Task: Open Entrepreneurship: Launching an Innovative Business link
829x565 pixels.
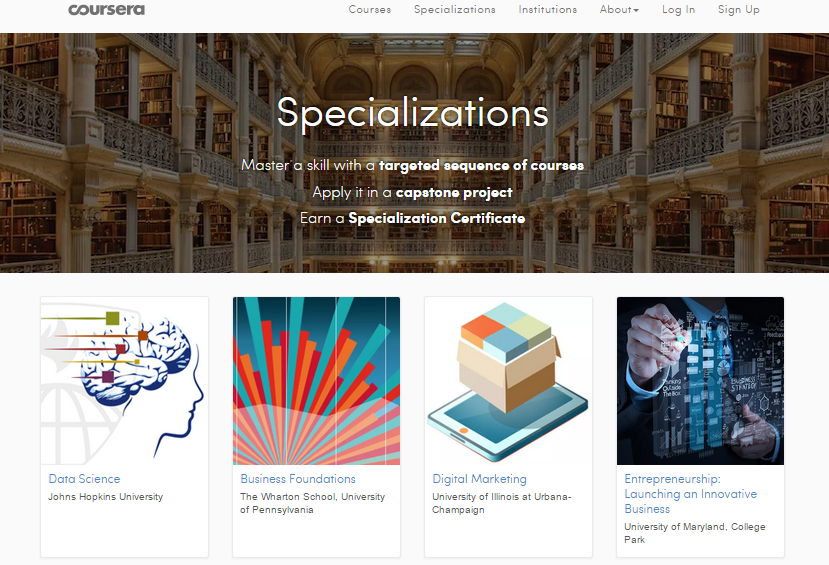Action: coord(690,494)
